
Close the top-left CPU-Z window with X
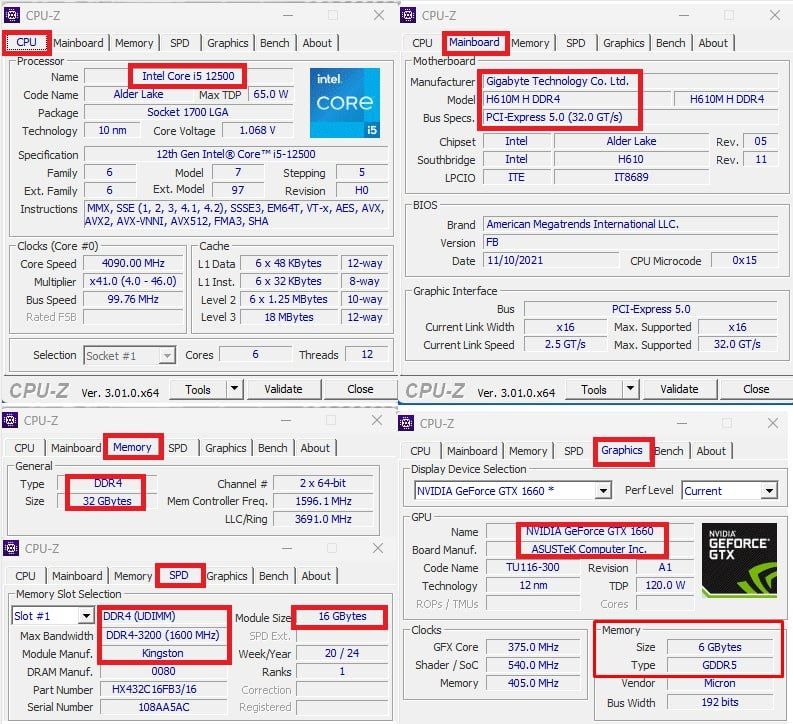pos(379,15)
